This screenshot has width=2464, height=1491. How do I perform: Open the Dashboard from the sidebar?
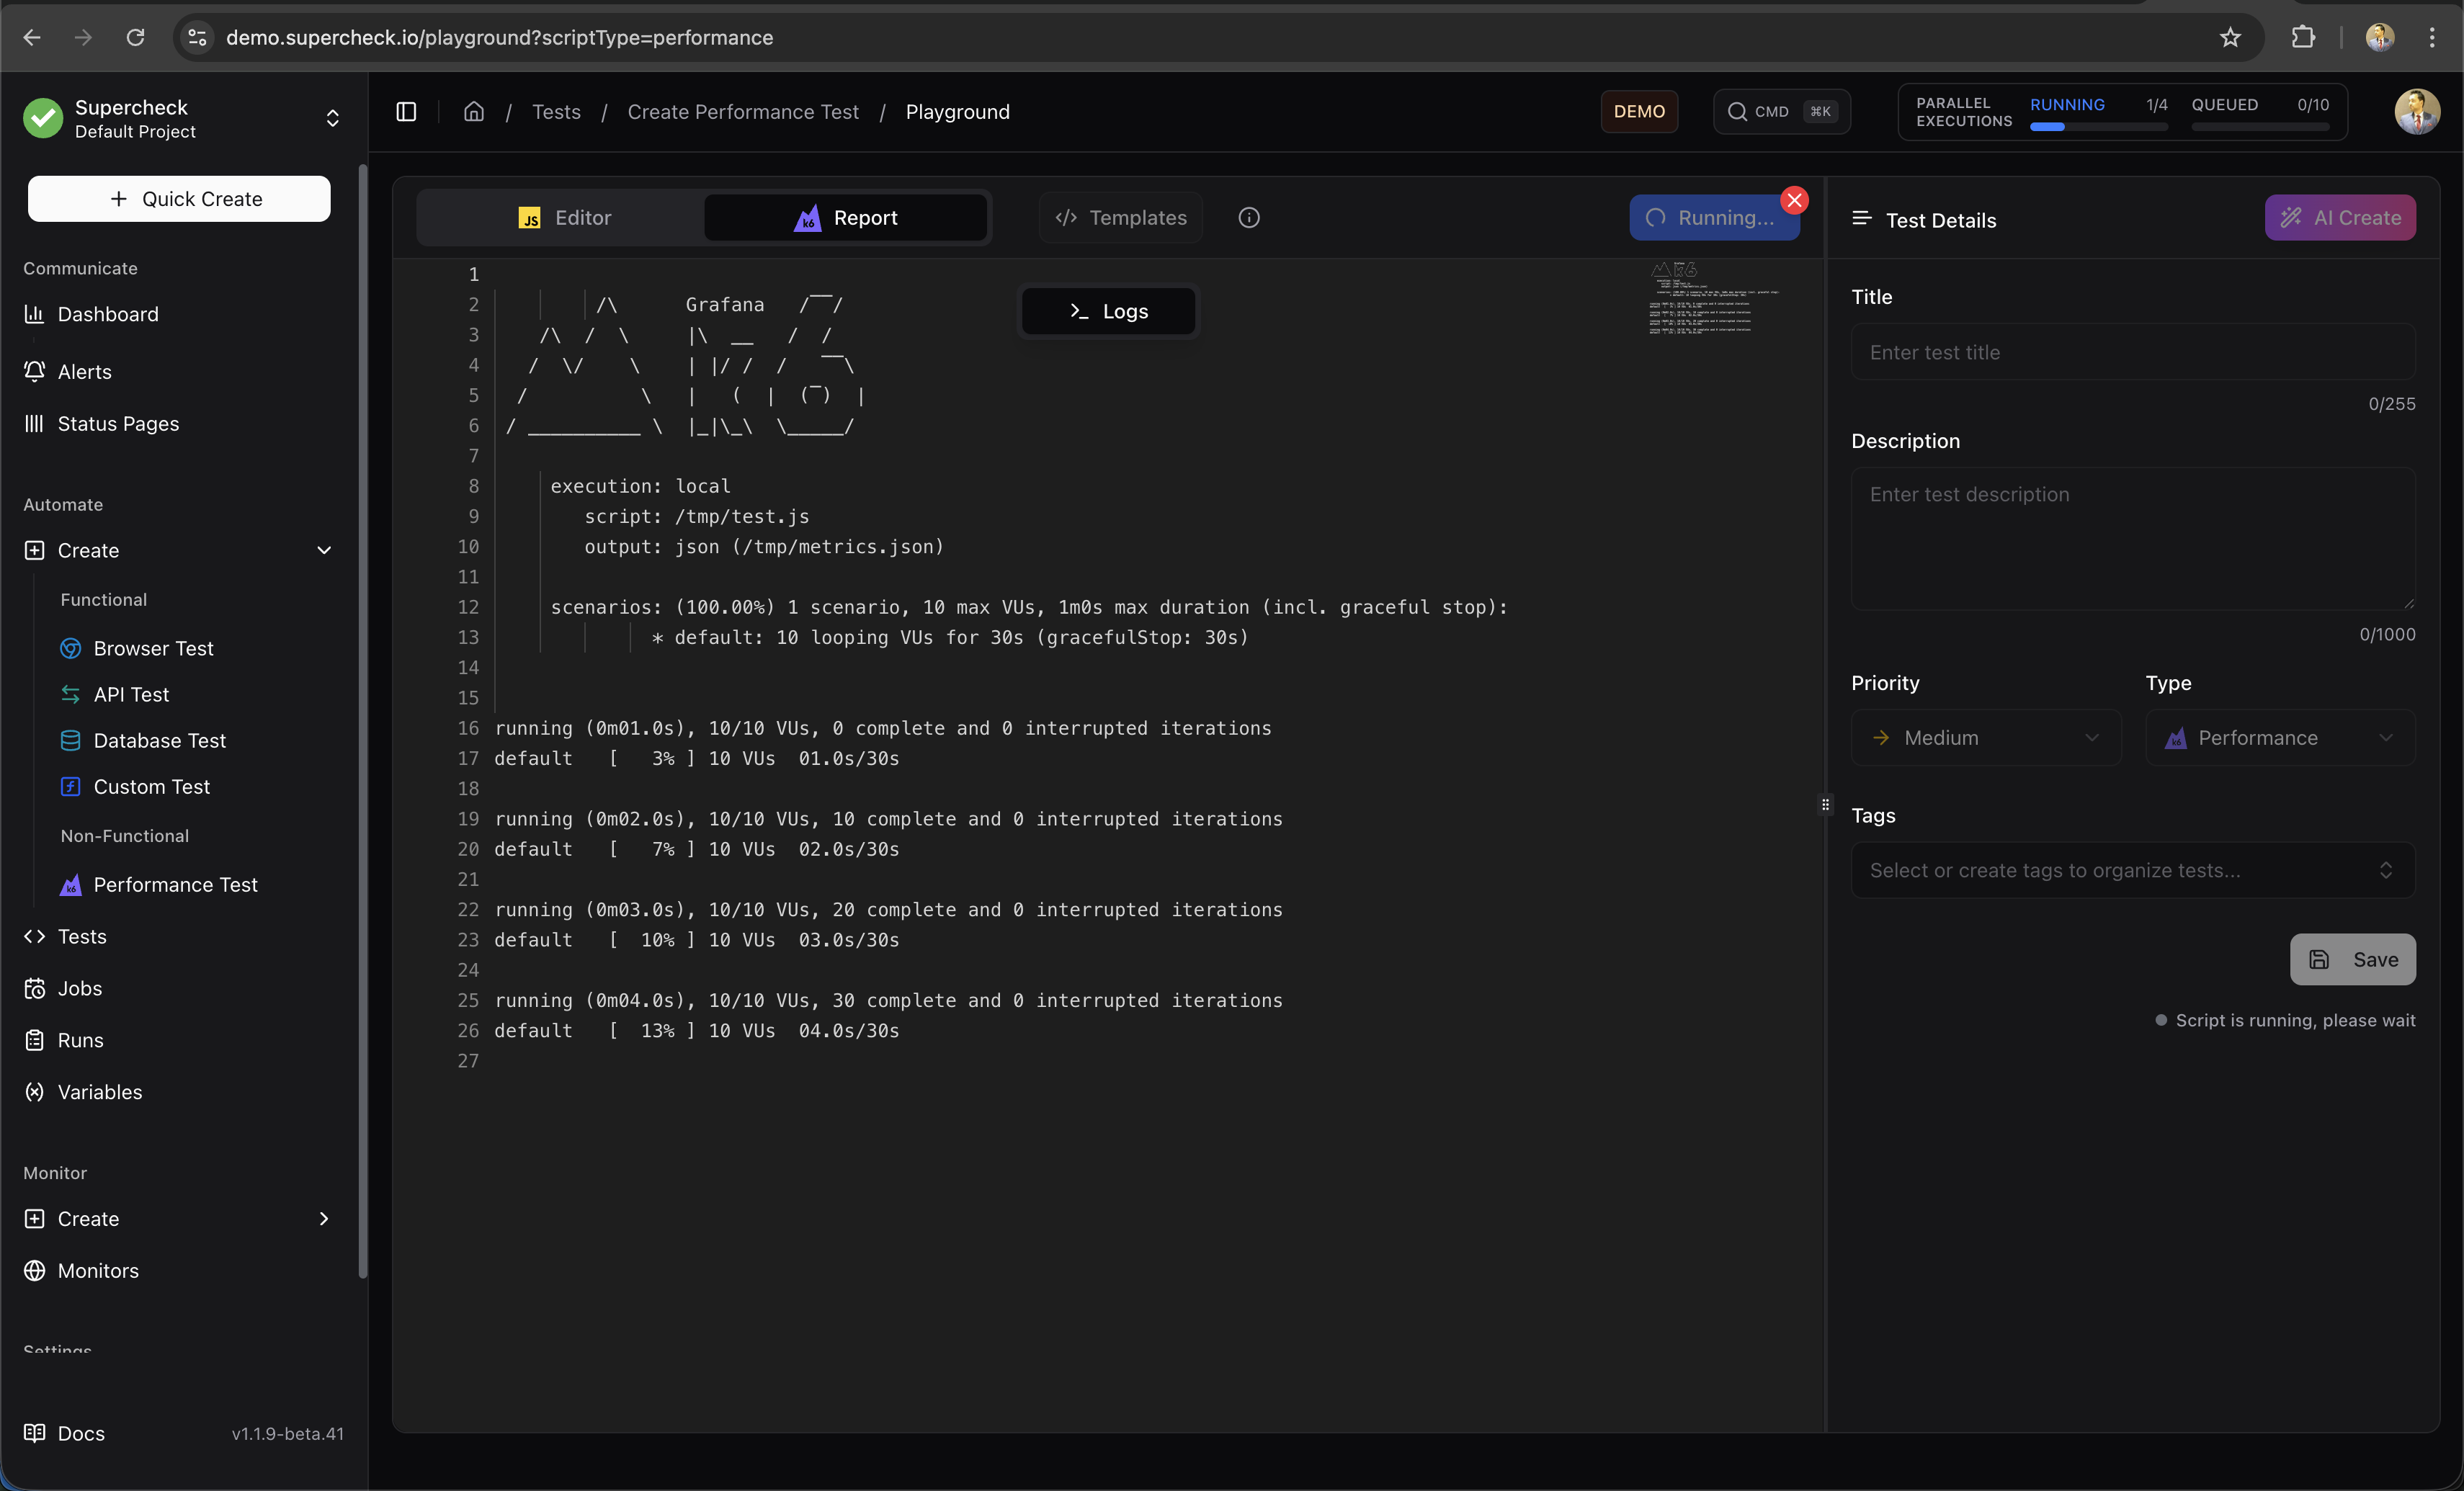click(x=107, y=313)
